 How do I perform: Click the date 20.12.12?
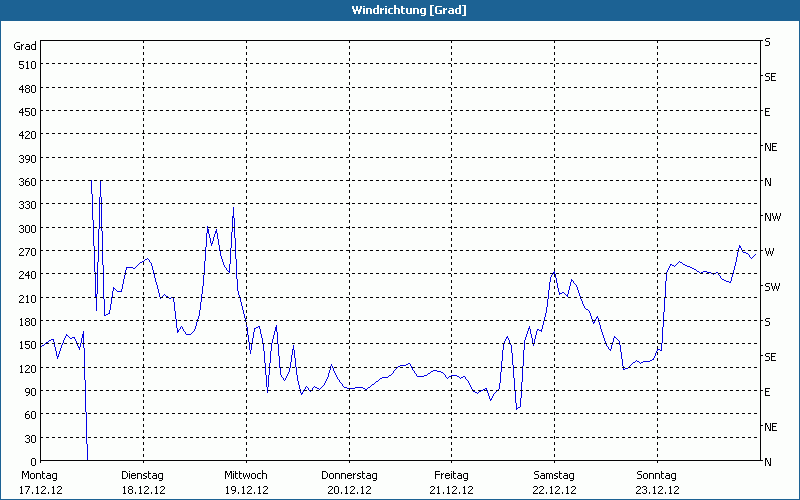349,490
